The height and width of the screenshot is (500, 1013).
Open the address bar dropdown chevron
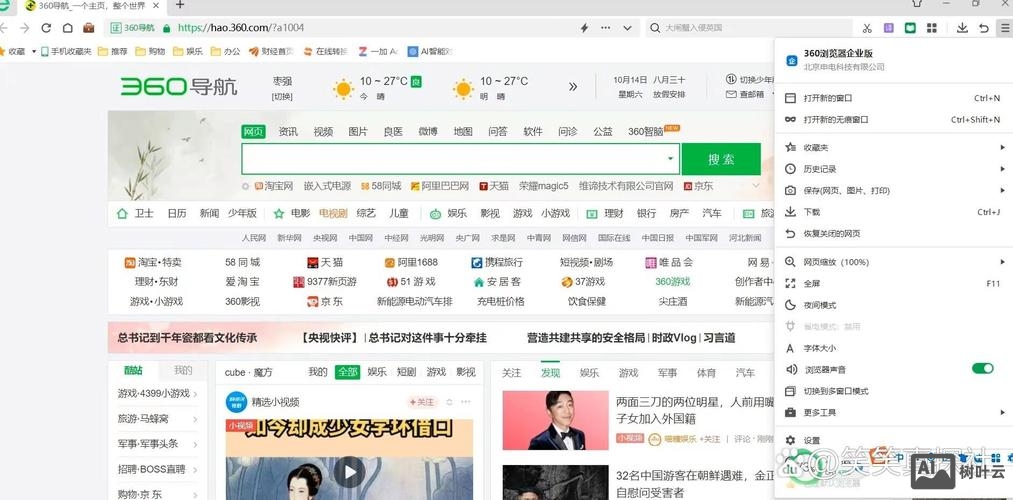tap(627, 28)
